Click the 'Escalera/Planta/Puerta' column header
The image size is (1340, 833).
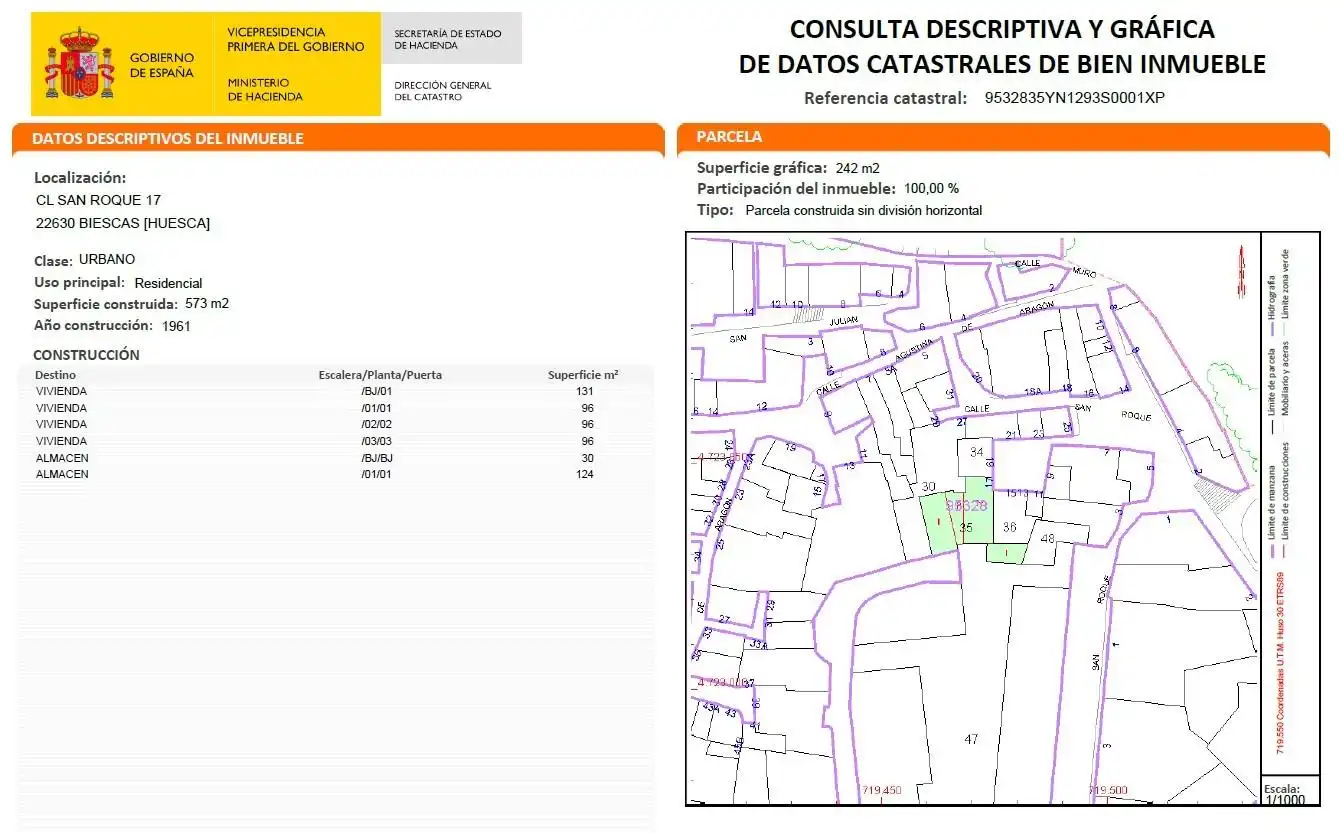380,375
